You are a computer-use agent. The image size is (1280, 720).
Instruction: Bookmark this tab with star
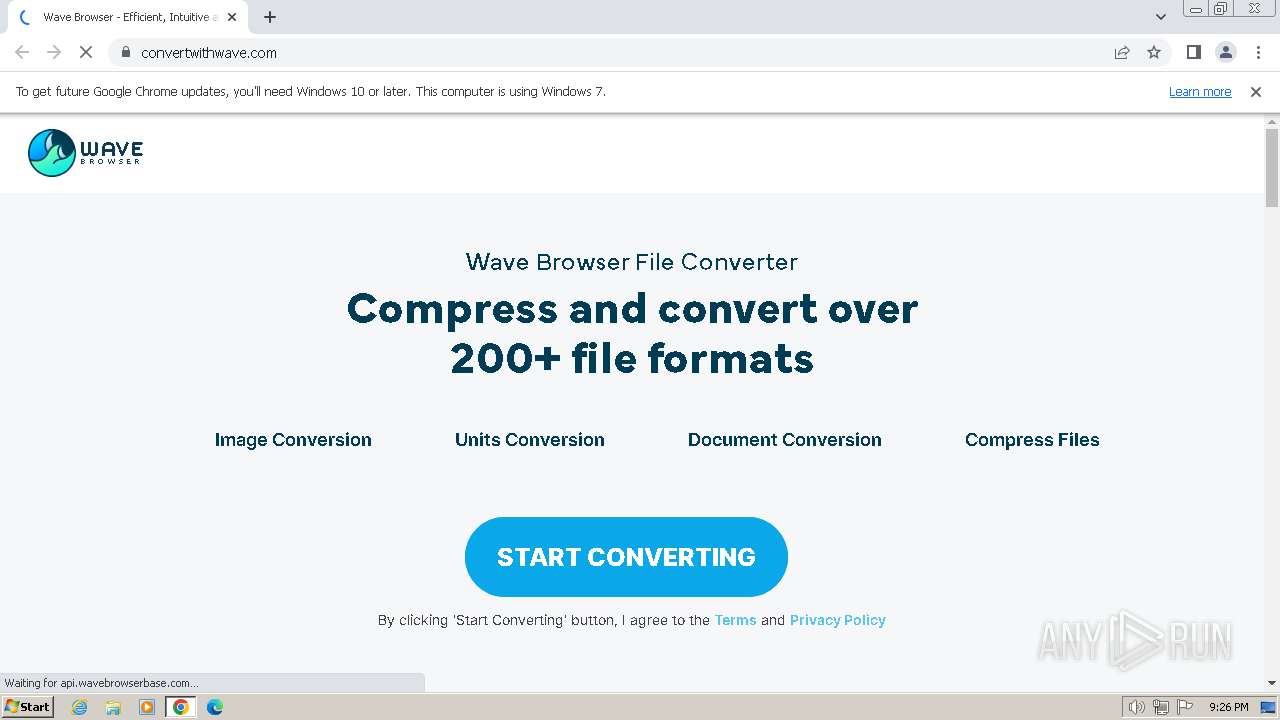pos(1154,52)
